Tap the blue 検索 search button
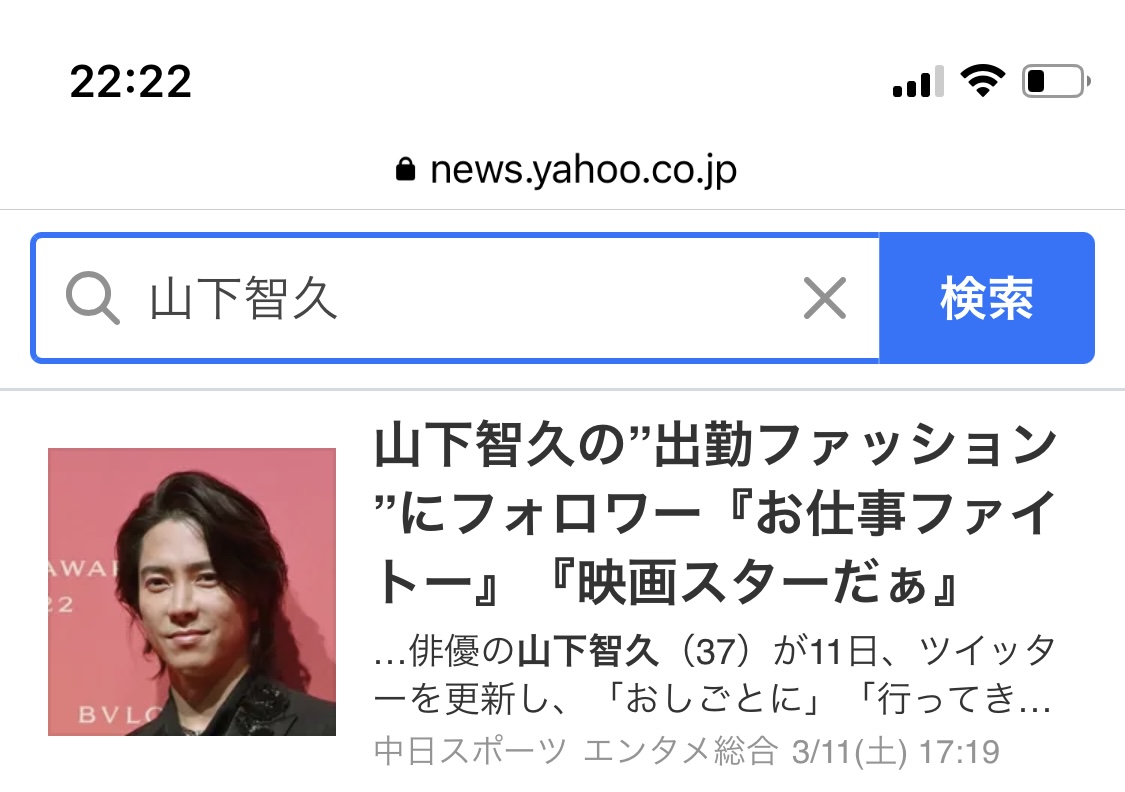This screenshot has width=1125, height=792. coord(987,298)
